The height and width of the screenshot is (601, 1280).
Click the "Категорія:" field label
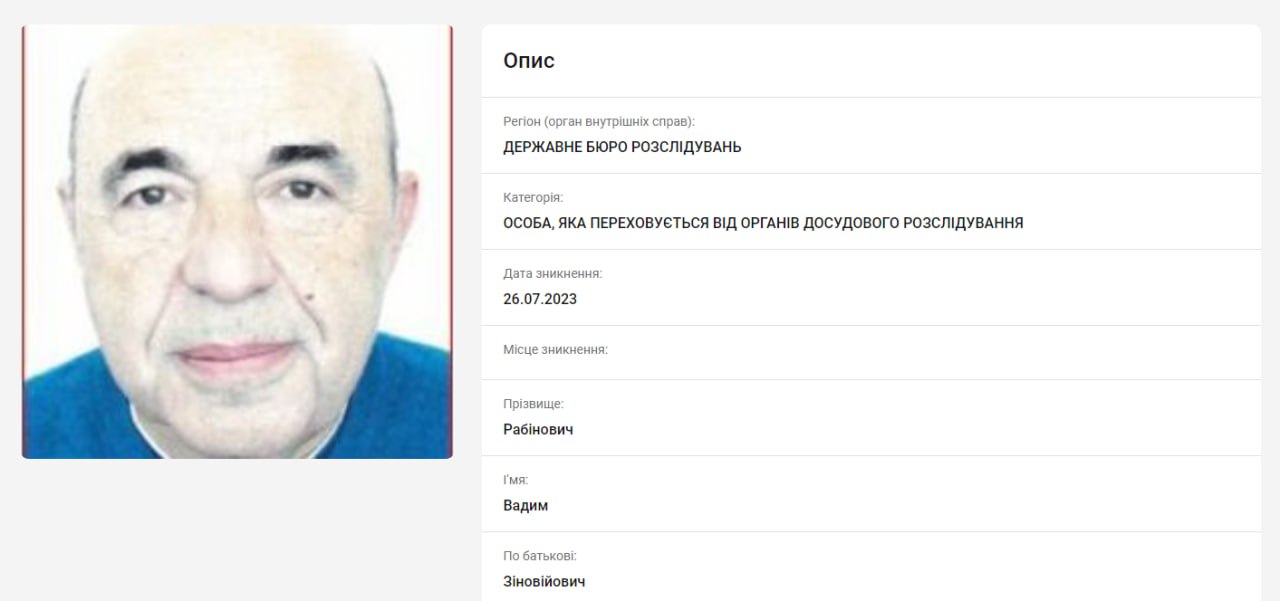tap(533, 198)
